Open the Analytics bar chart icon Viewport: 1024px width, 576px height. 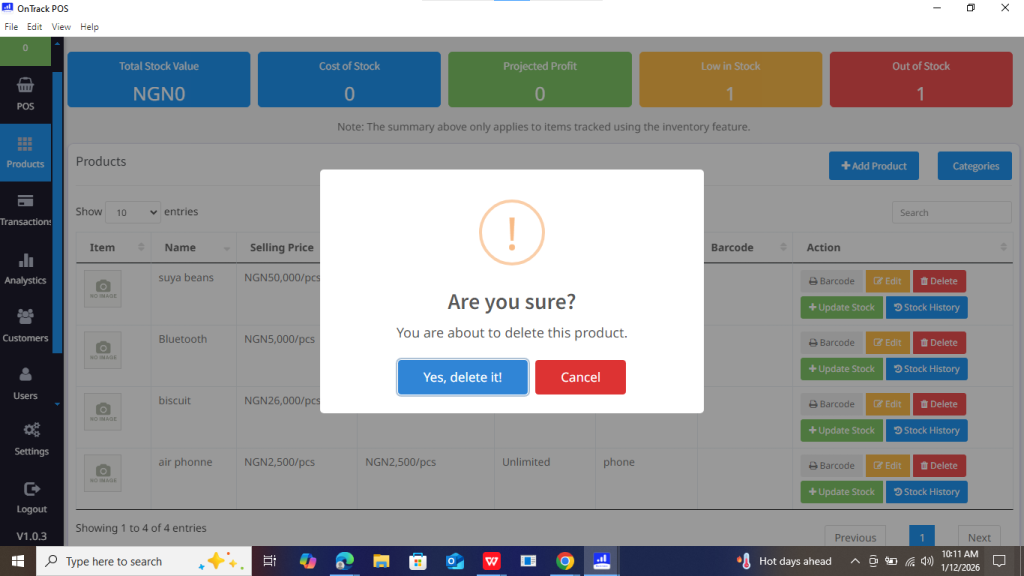point(25,261)
